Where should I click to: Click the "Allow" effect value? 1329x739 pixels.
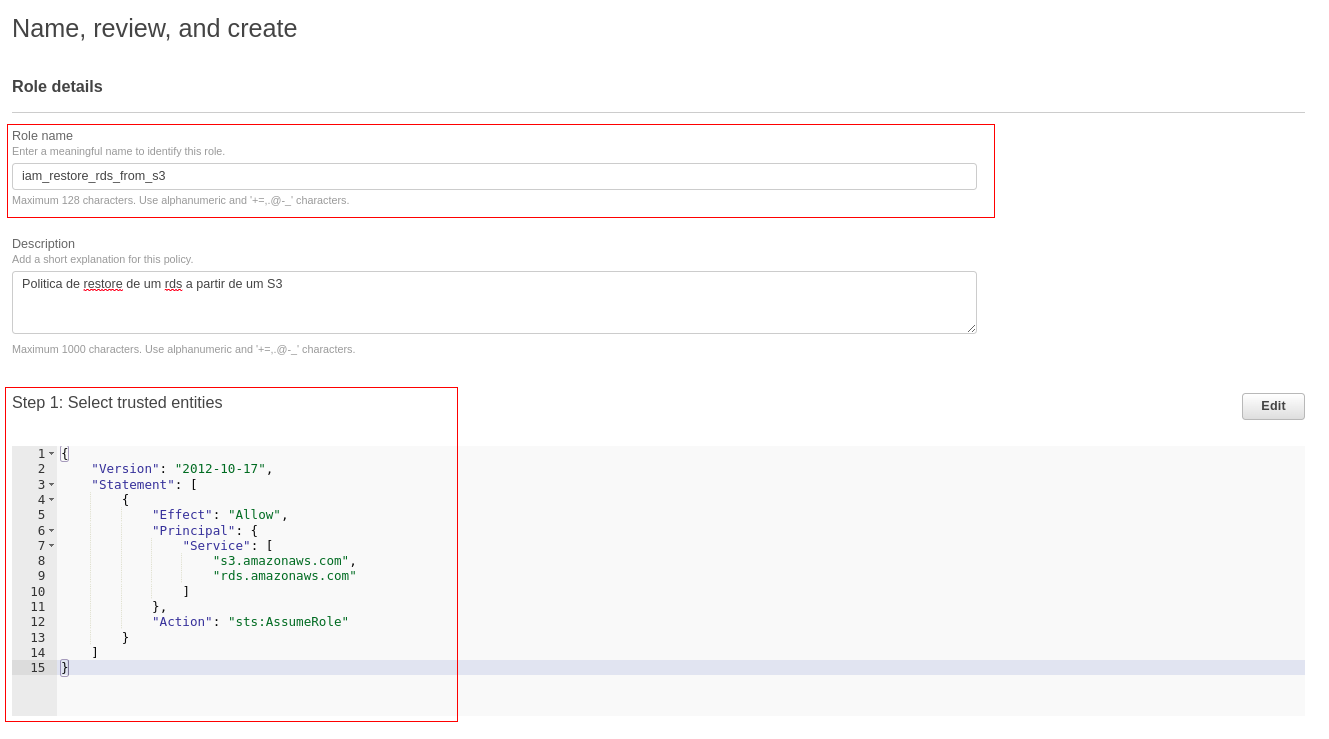pos(254,515)
